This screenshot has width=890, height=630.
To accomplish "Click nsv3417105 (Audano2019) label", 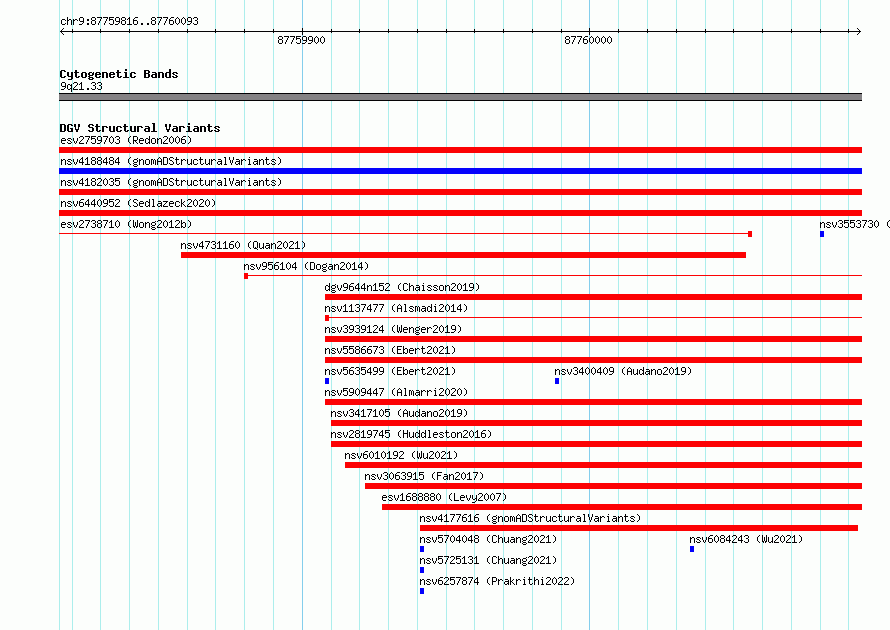I will pyautogui.click(x=399, y=413).
